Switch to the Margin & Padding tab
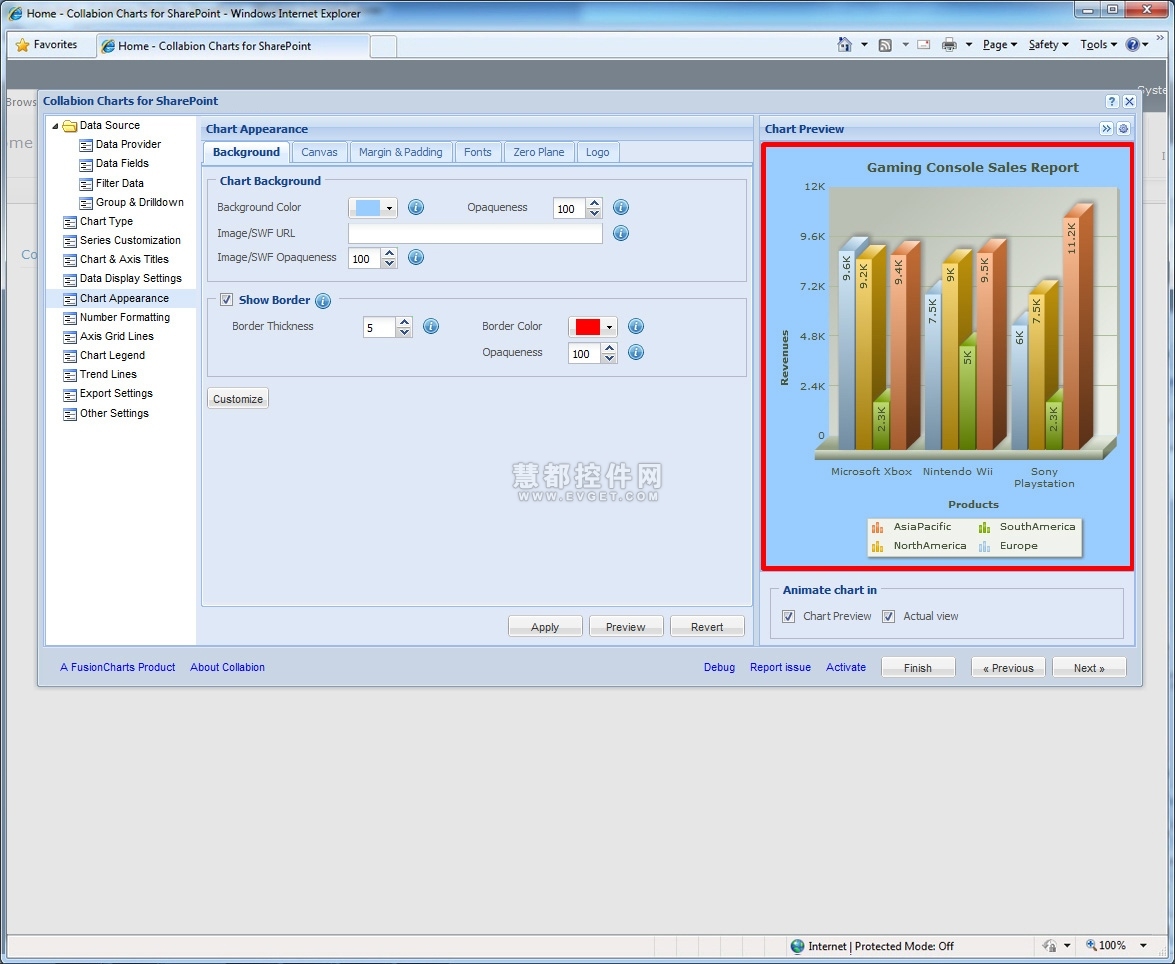 point(401,152)
